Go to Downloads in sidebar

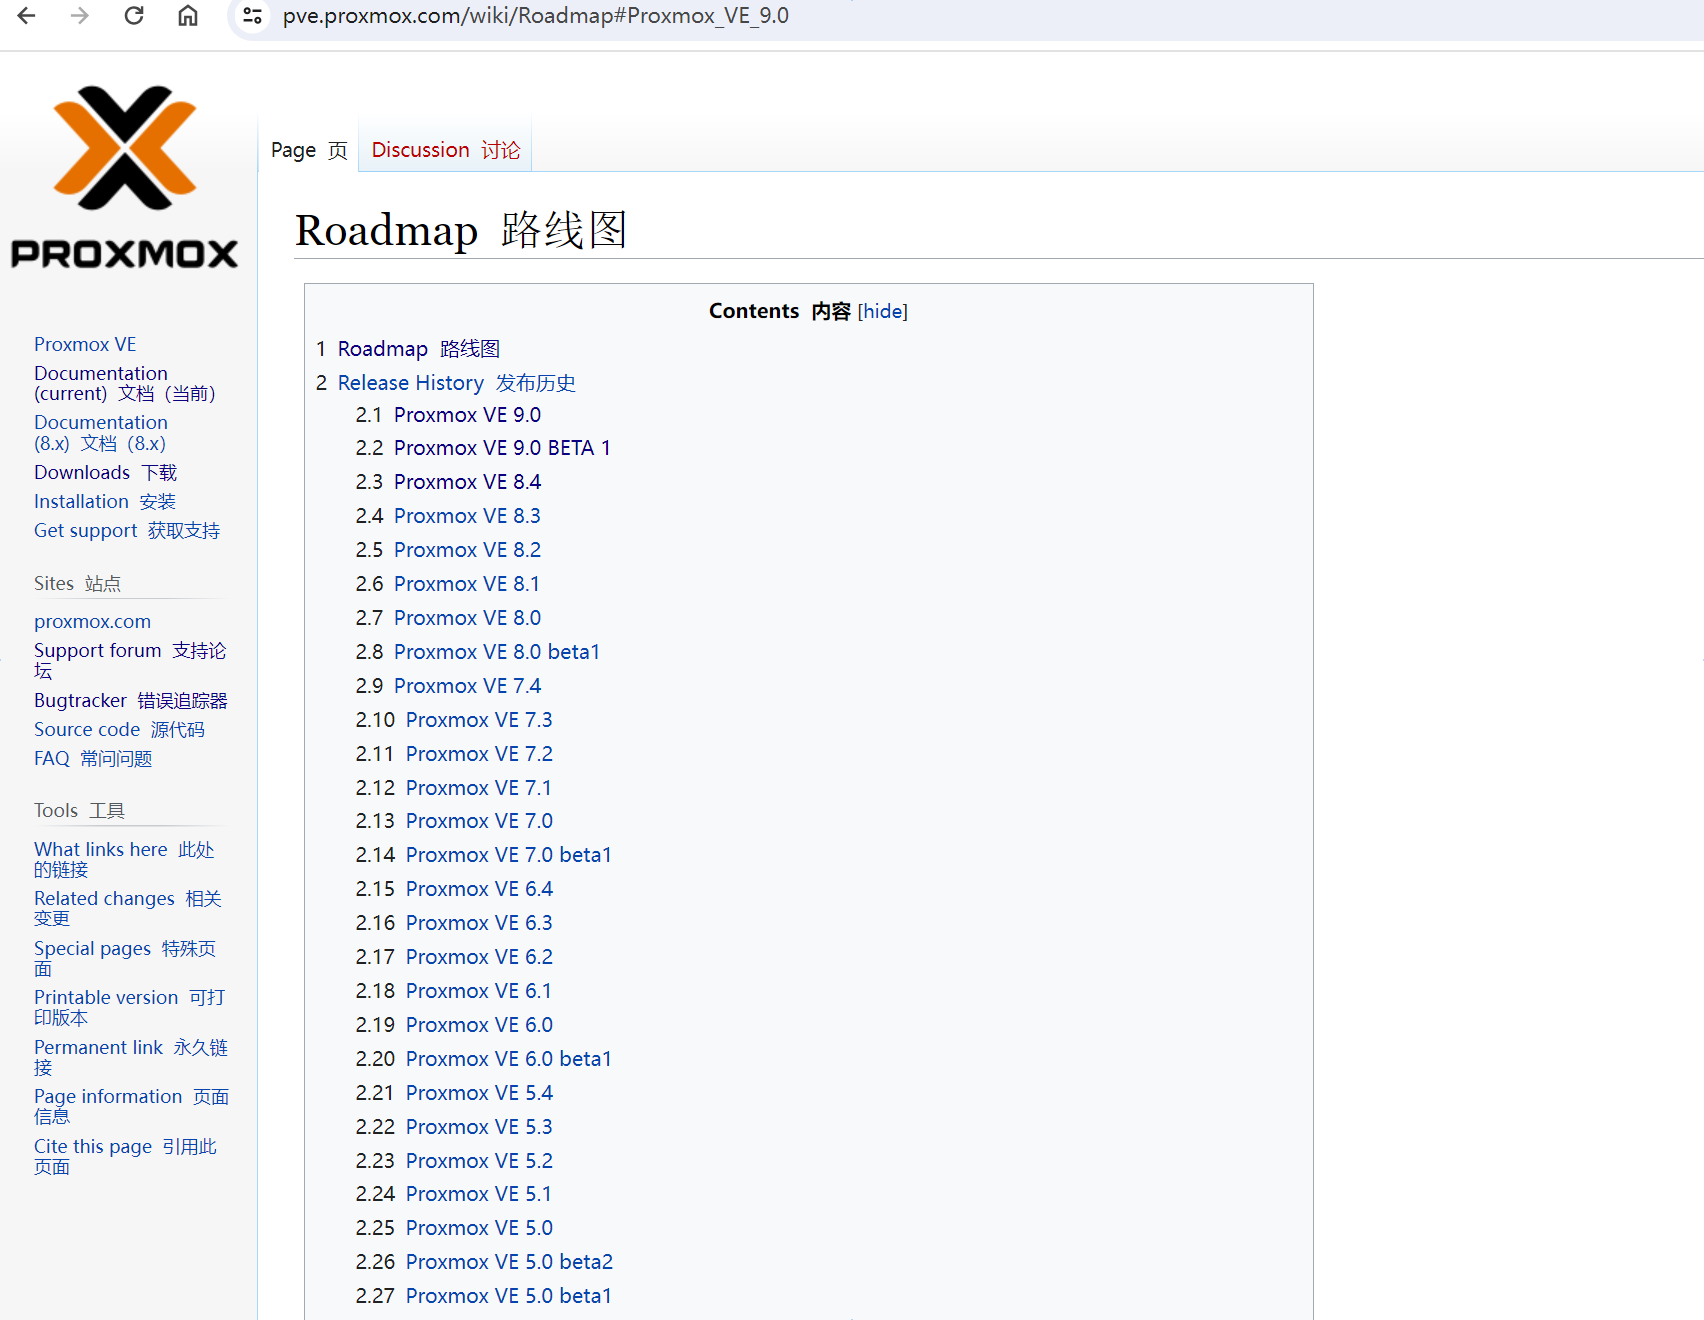tap(105, 472)
